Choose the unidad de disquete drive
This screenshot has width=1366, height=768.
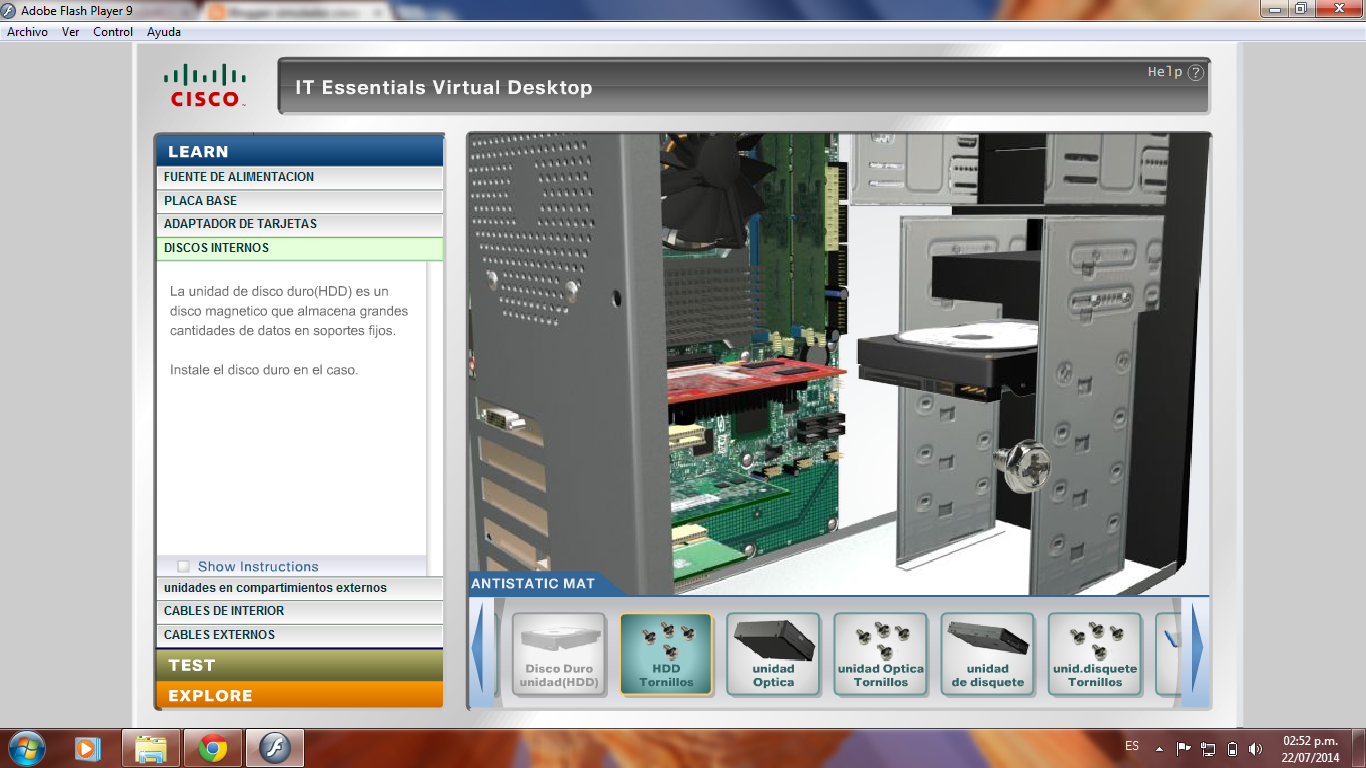tap(988, 655)
